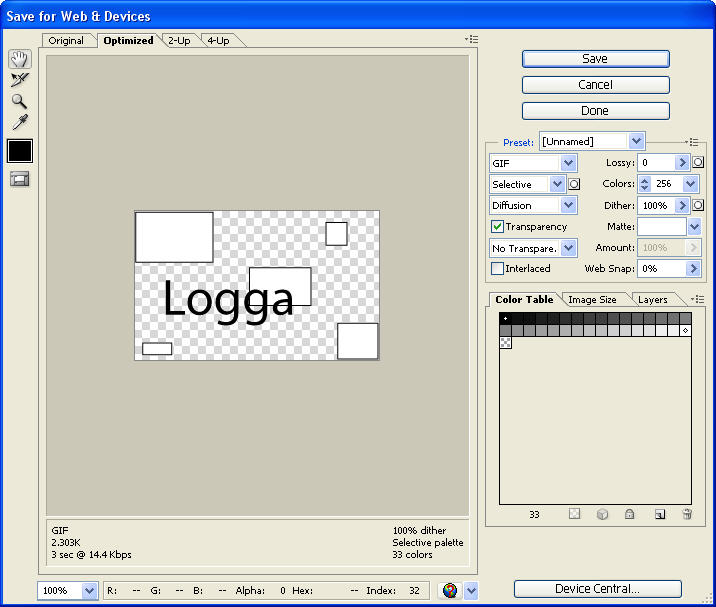Switch to the Color Table tab
The width and height of the screenshot is (716, 607).
tap(524, 300)
